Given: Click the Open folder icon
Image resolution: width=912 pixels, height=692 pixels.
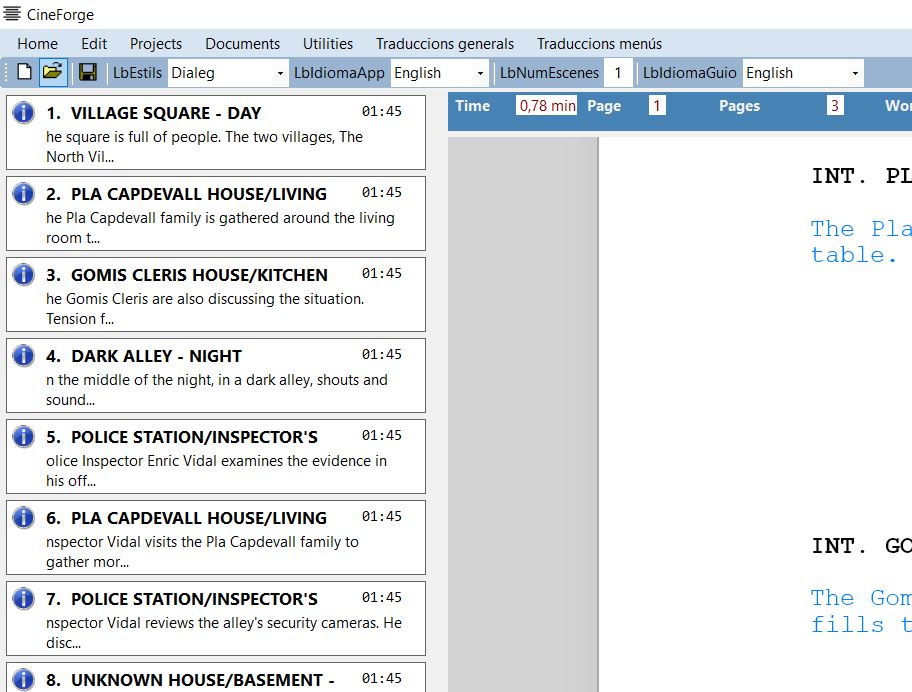Looking at the screenshot, I should [53, 73].
